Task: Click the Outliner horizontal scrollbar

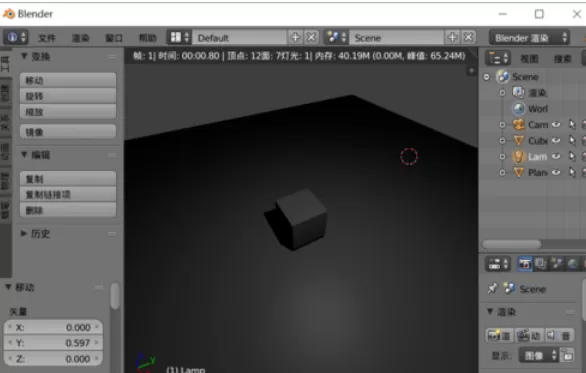Action: (x=512, y=244)
